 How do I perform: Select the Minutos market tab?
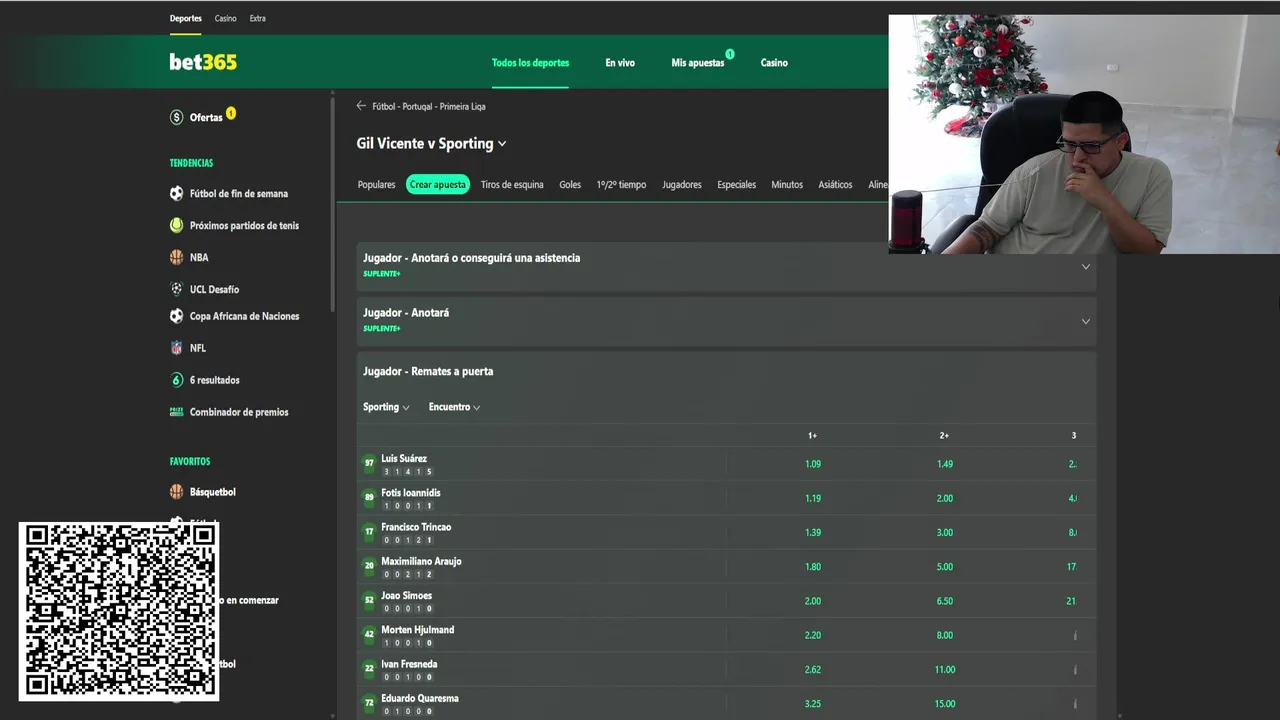[x=787, y=185]
